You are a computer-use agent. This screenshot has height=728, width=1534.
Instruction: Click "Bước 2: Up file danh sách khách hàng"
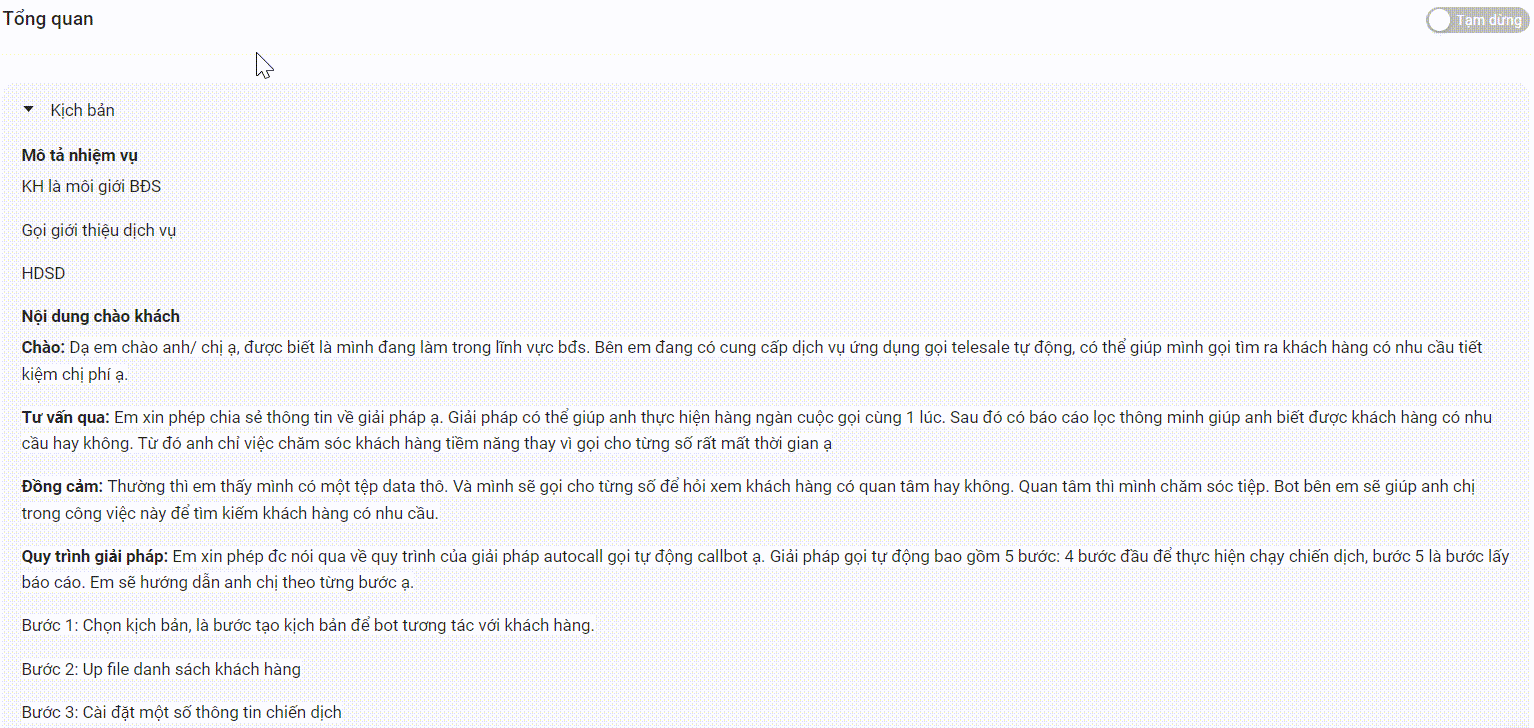tap(161, 669)
